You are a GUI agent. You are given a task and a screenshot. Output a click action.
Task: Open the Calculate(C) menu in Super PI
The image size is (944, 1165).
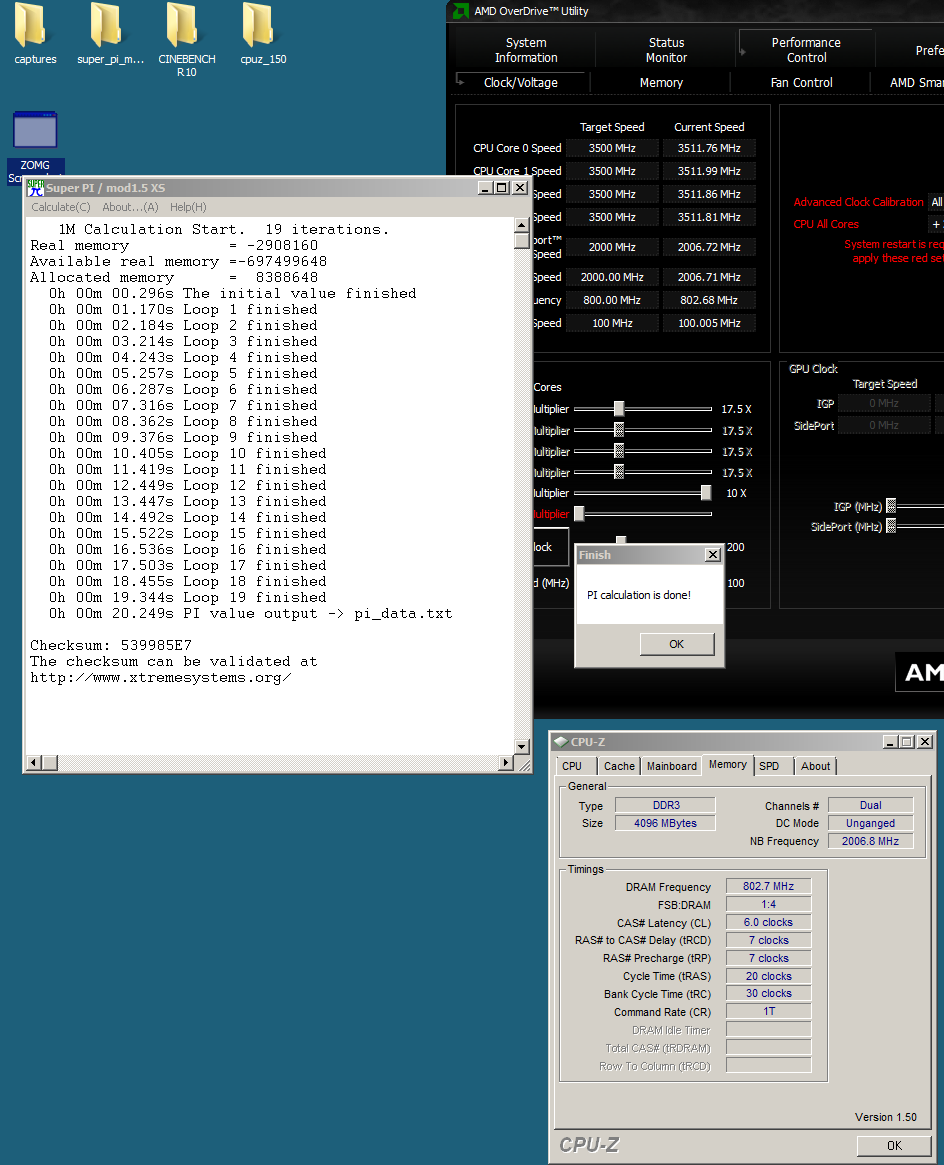(x=60, y=207)
